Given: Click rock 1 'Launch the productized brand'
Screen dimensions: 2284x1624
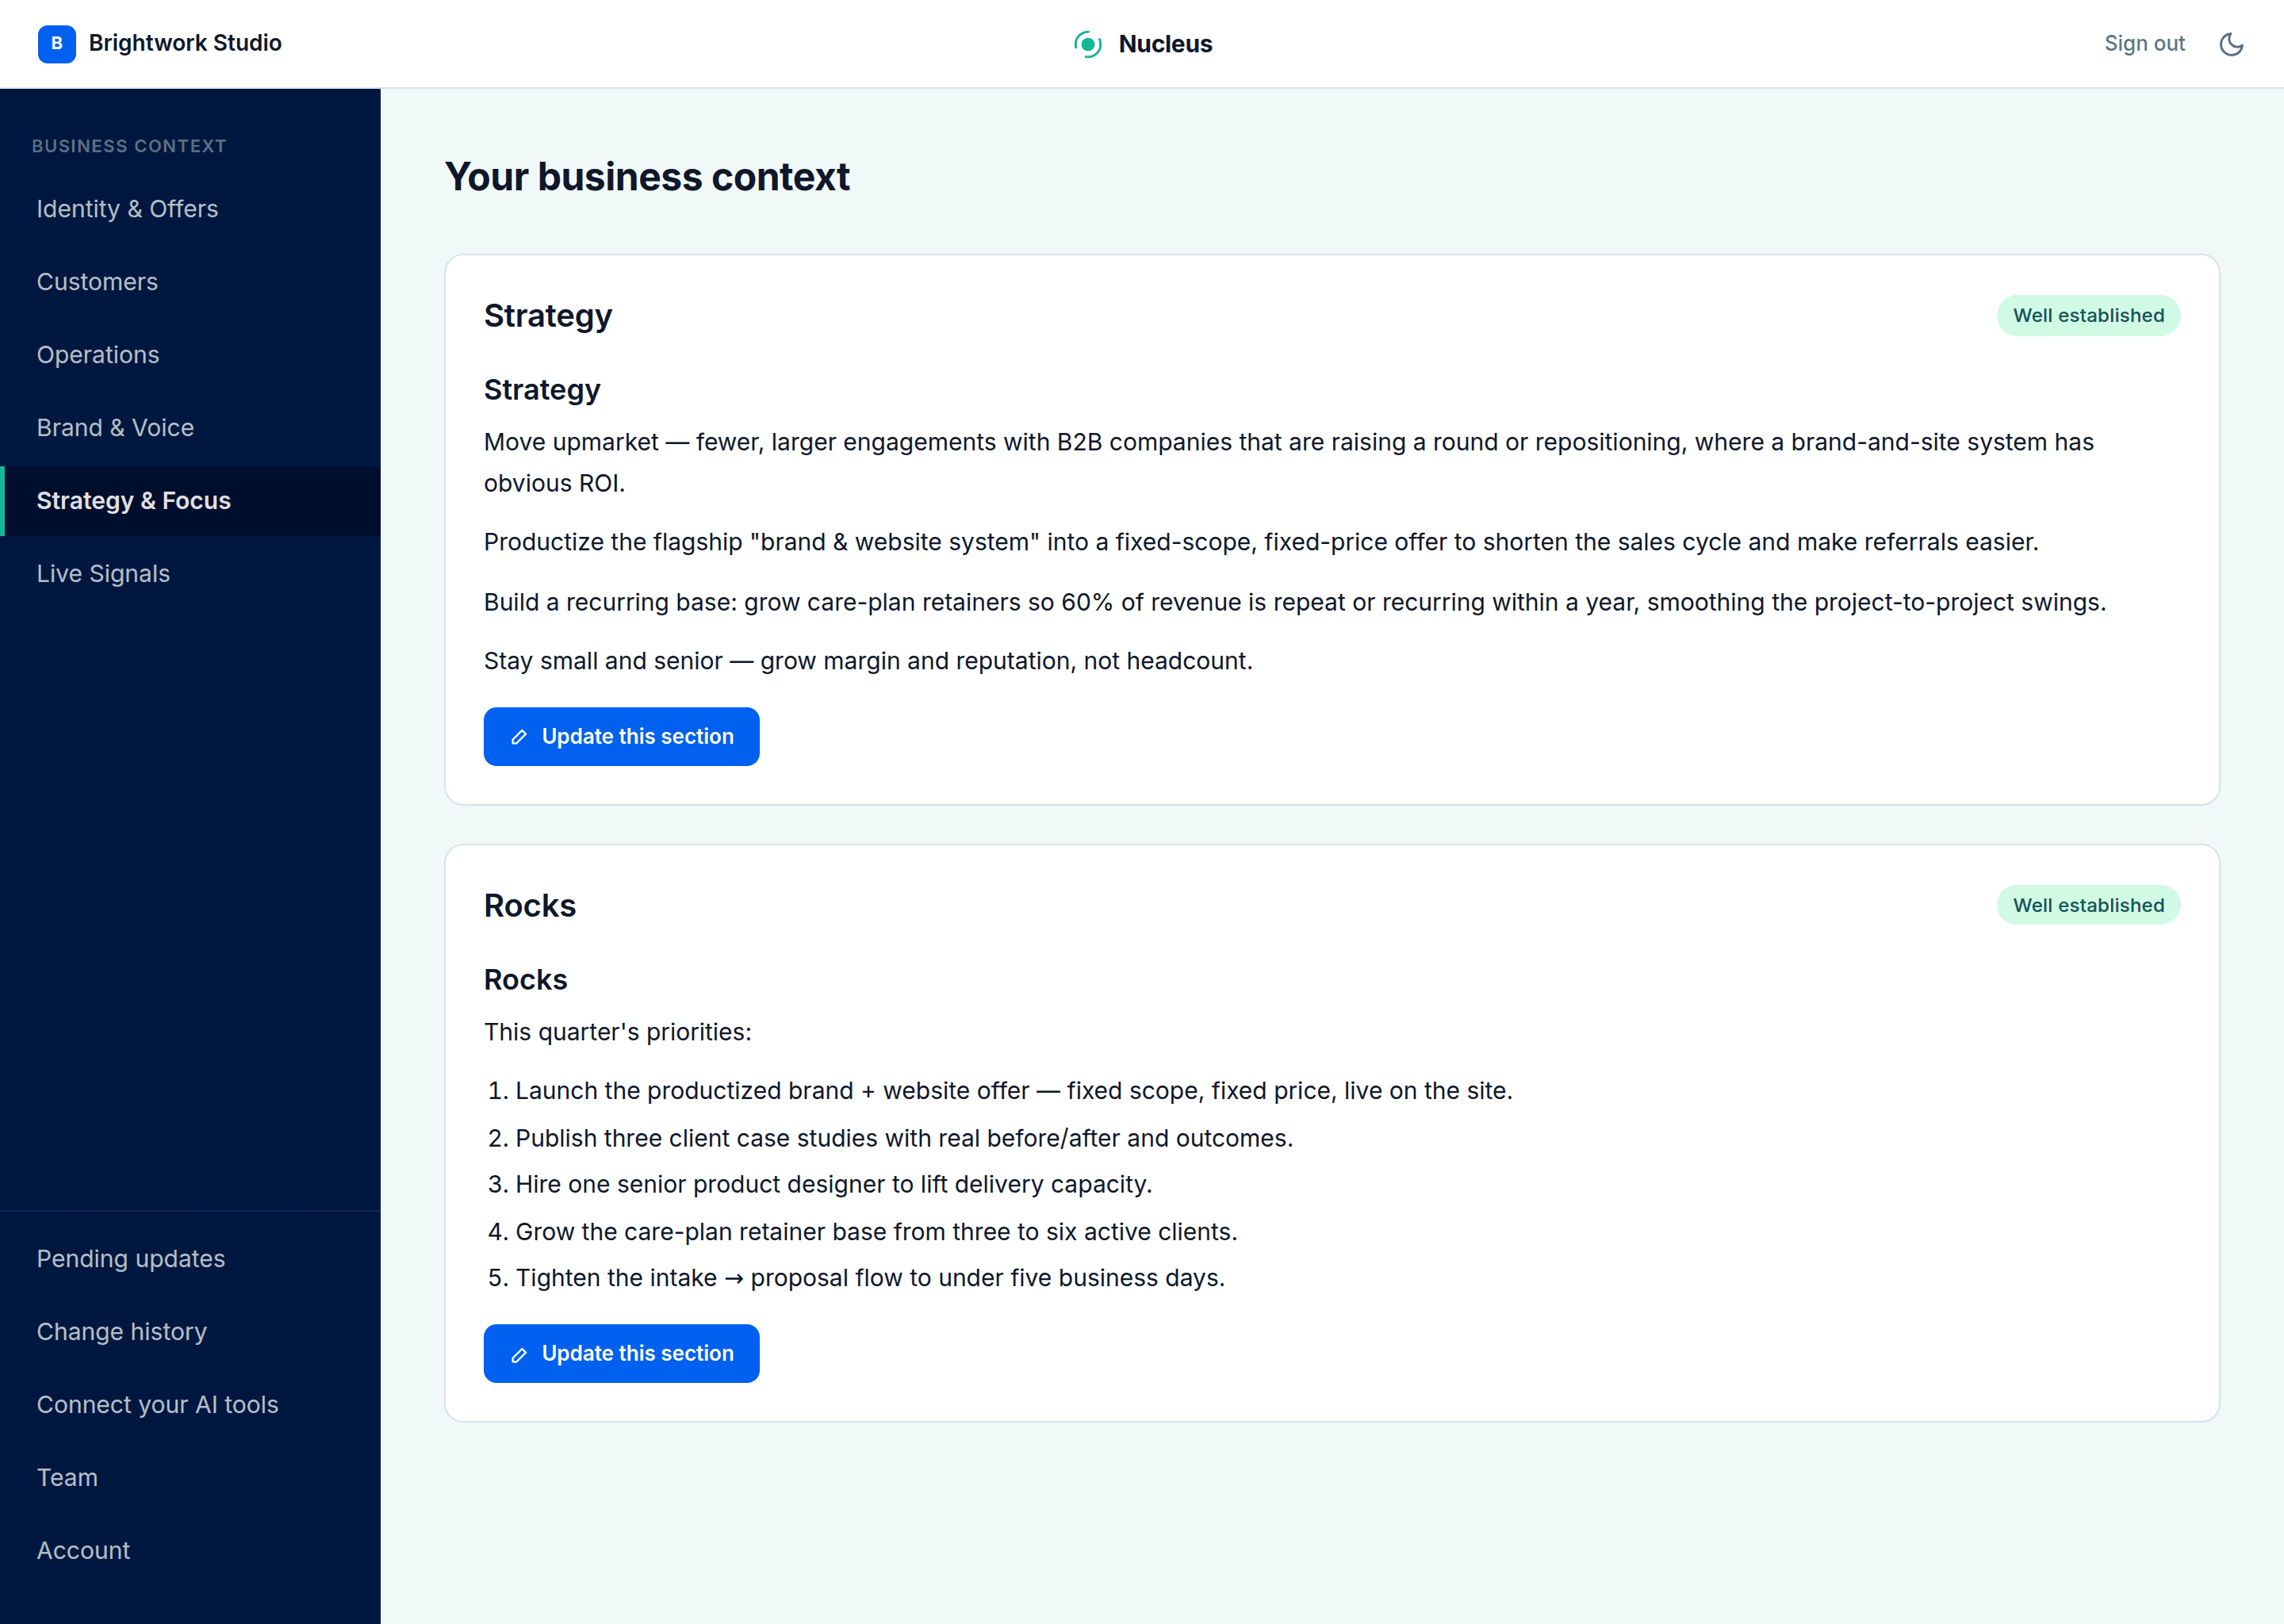Looking at the screenshot, I should pyautogui.click(x=1013, y=1091).
